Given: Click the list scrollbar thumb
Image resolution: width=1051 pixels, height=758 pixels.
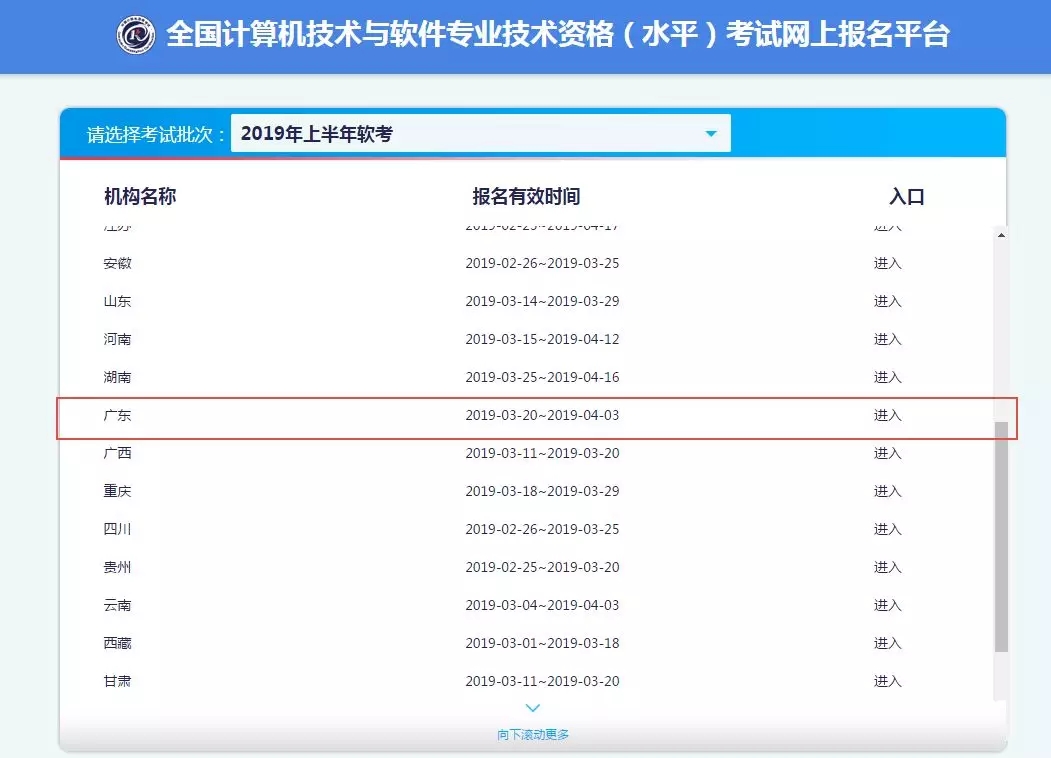Looking at the screenshot, I should pyautogui.click(x=1001, y=536).
